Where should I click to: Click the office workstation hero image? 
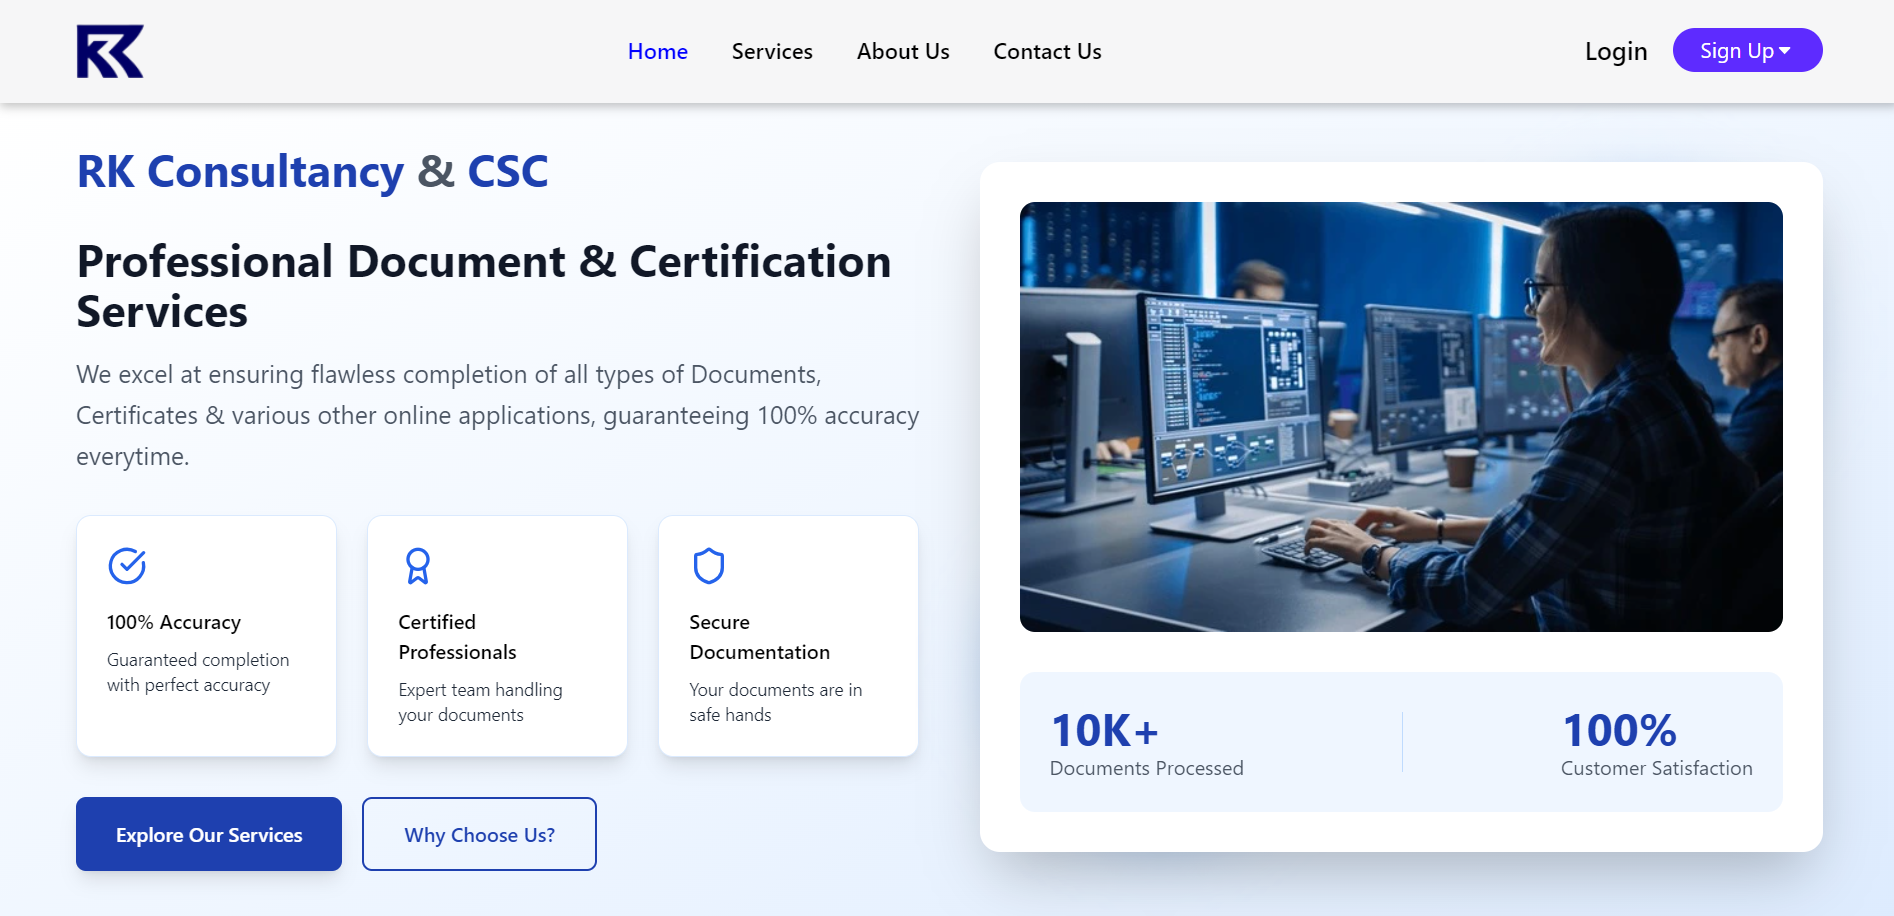pos(1400,417)
